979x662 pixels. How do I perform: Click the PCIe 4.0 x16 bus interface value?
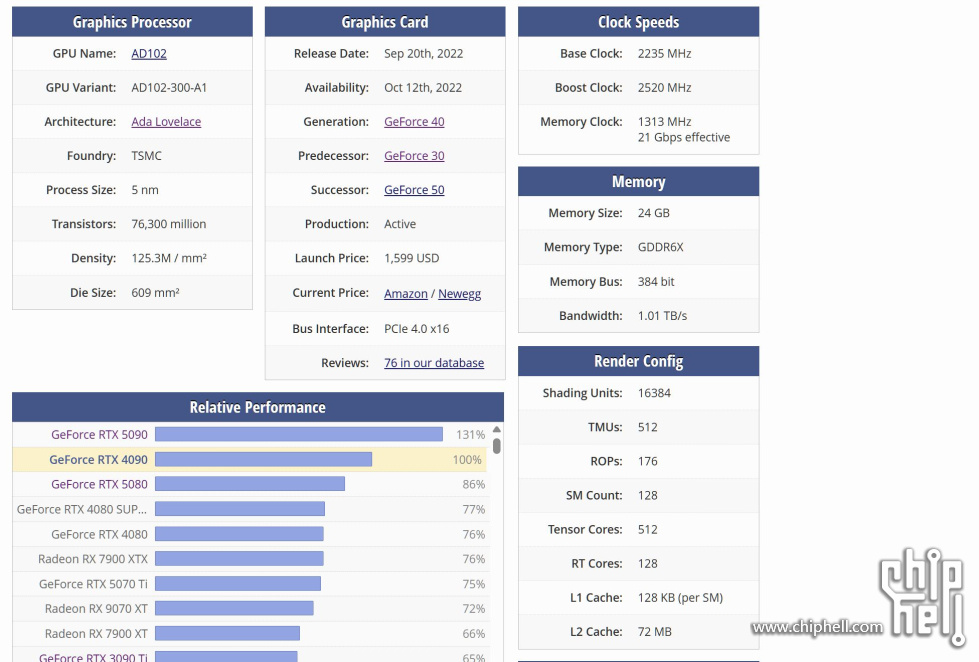pos(416,329)
